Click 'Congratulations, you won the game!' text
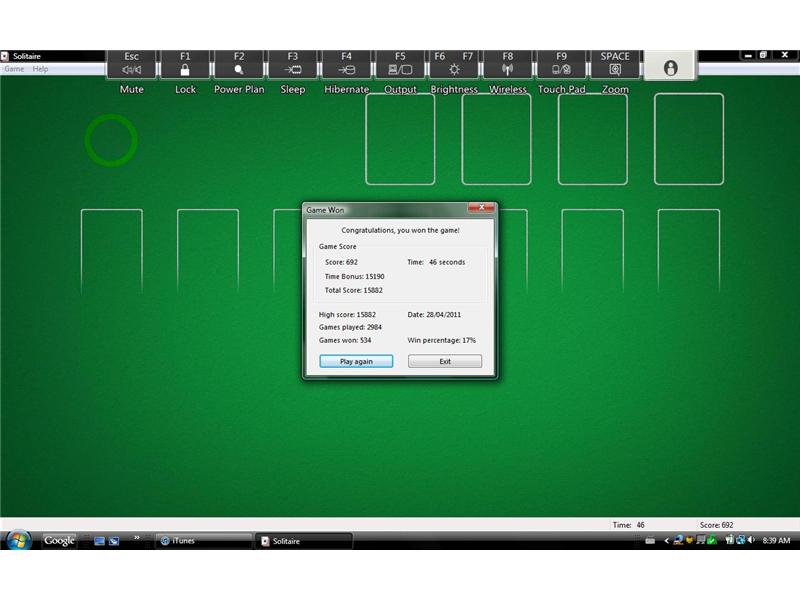This screenshot has height=600, width=800. click(x=401, y=230)
